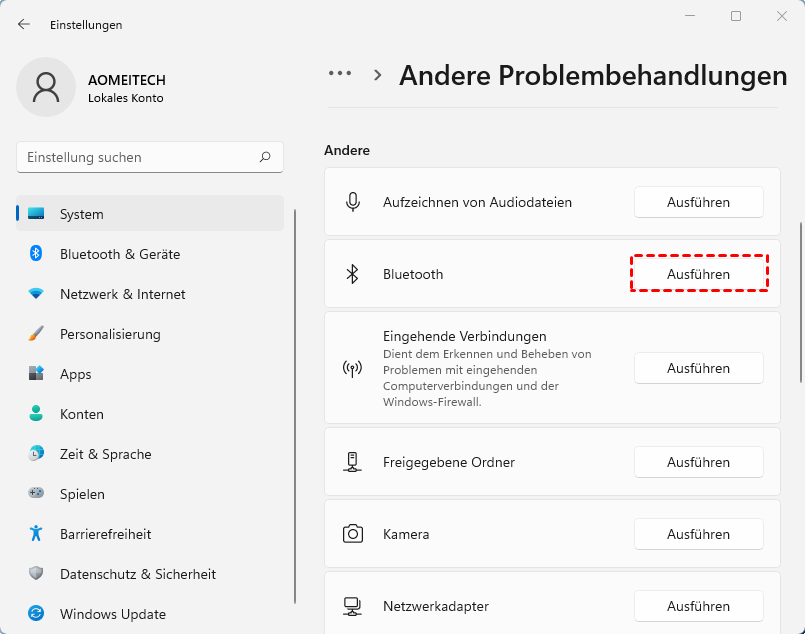Open the Apps settings page
Image resolution: width=805 pixels, height=634 pixels.
click(x=75, y=374)
